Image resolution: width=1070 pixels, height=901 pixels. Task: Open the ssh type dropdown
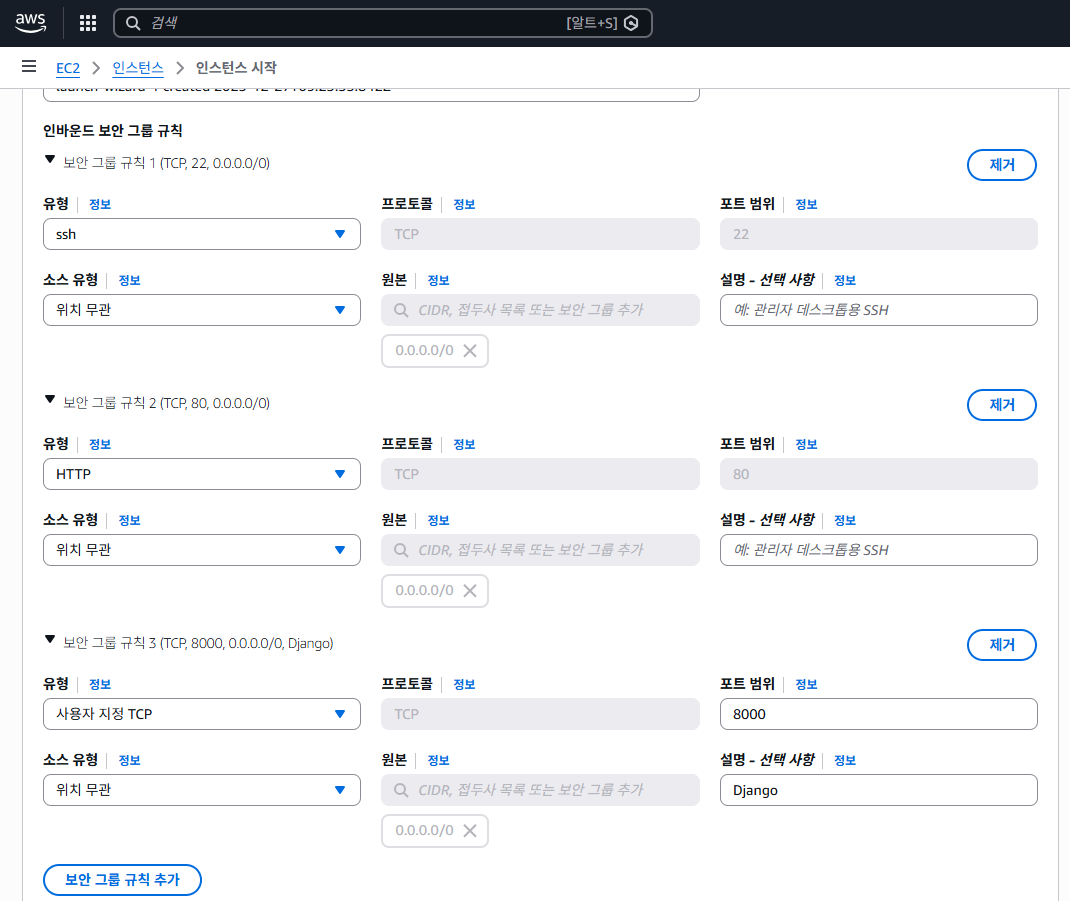[x=201, y=234]
